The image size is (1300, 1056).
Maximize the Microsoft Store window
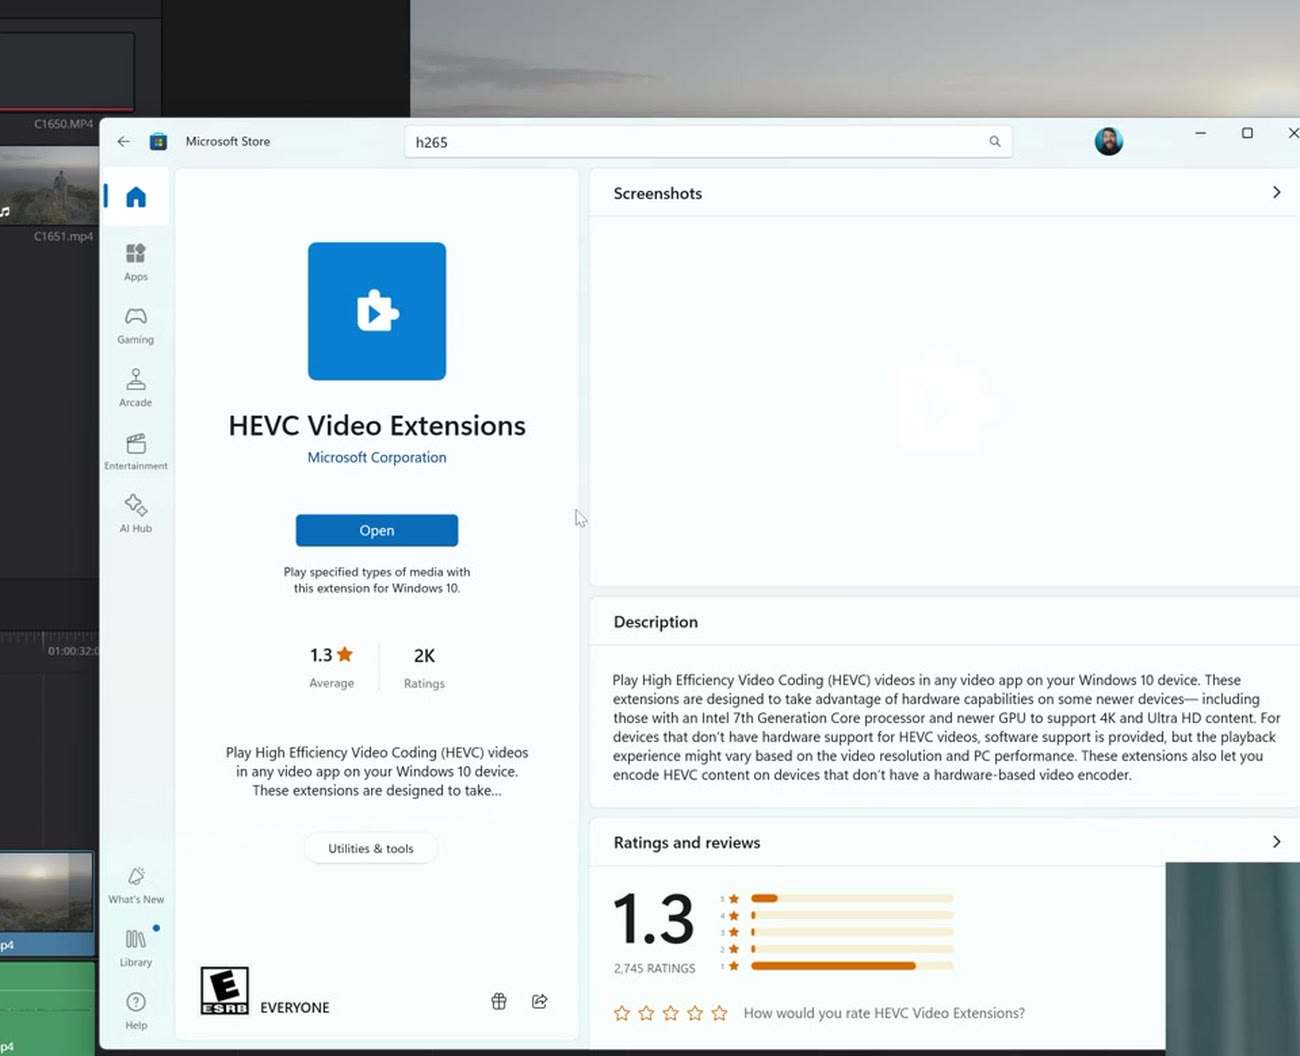(1247, 133)
